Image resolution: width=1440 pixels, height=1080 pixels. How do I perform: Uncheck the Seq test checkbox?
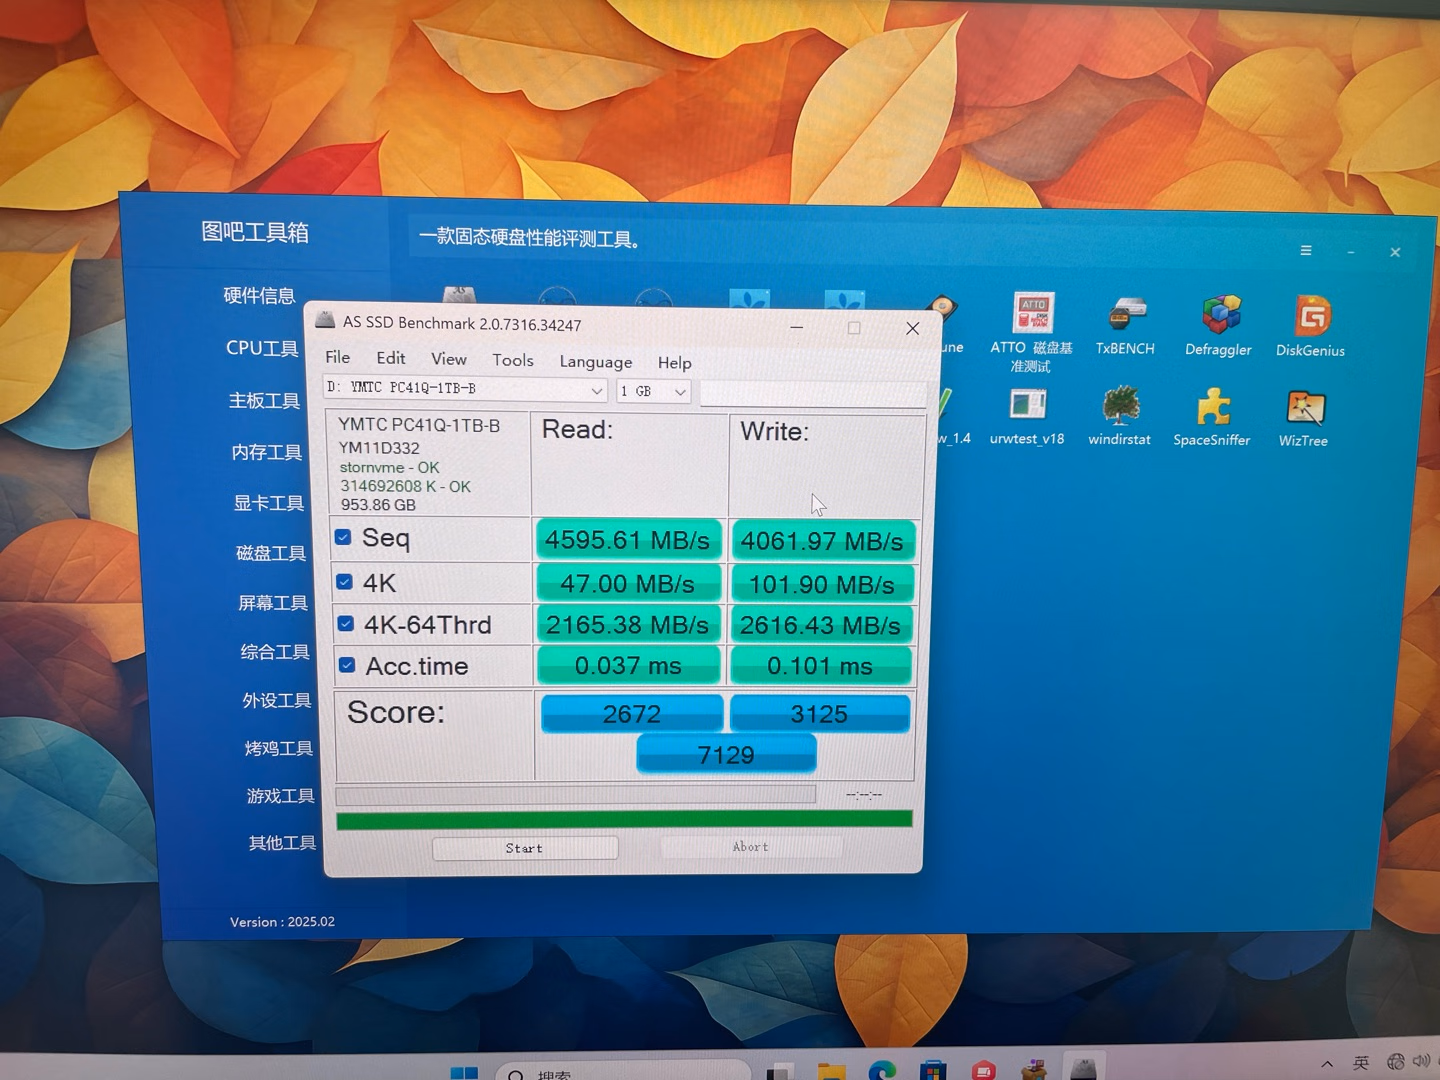click(343, 537)
